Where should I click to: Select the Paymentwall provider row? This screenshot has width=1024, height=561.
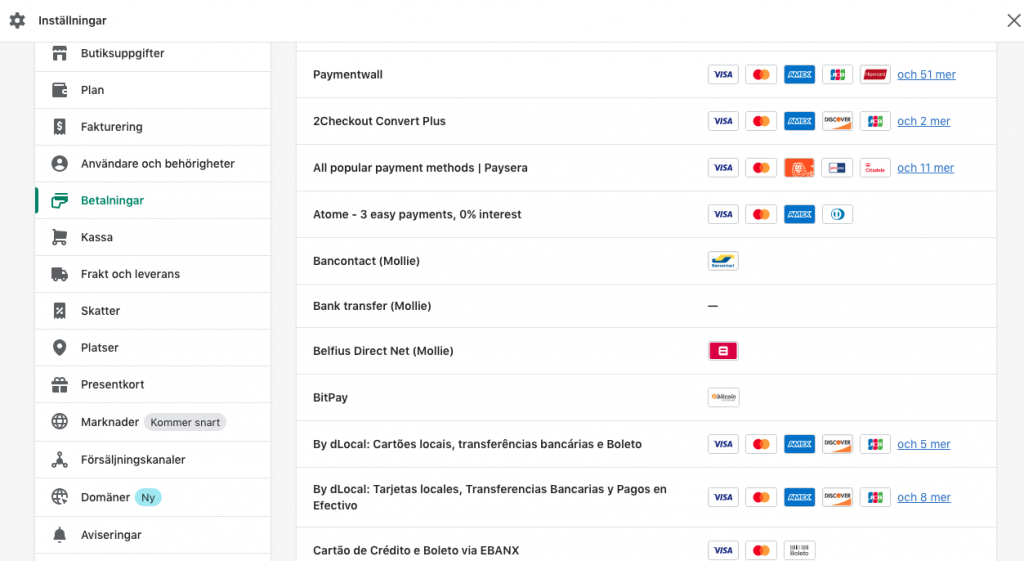(647, 74)
